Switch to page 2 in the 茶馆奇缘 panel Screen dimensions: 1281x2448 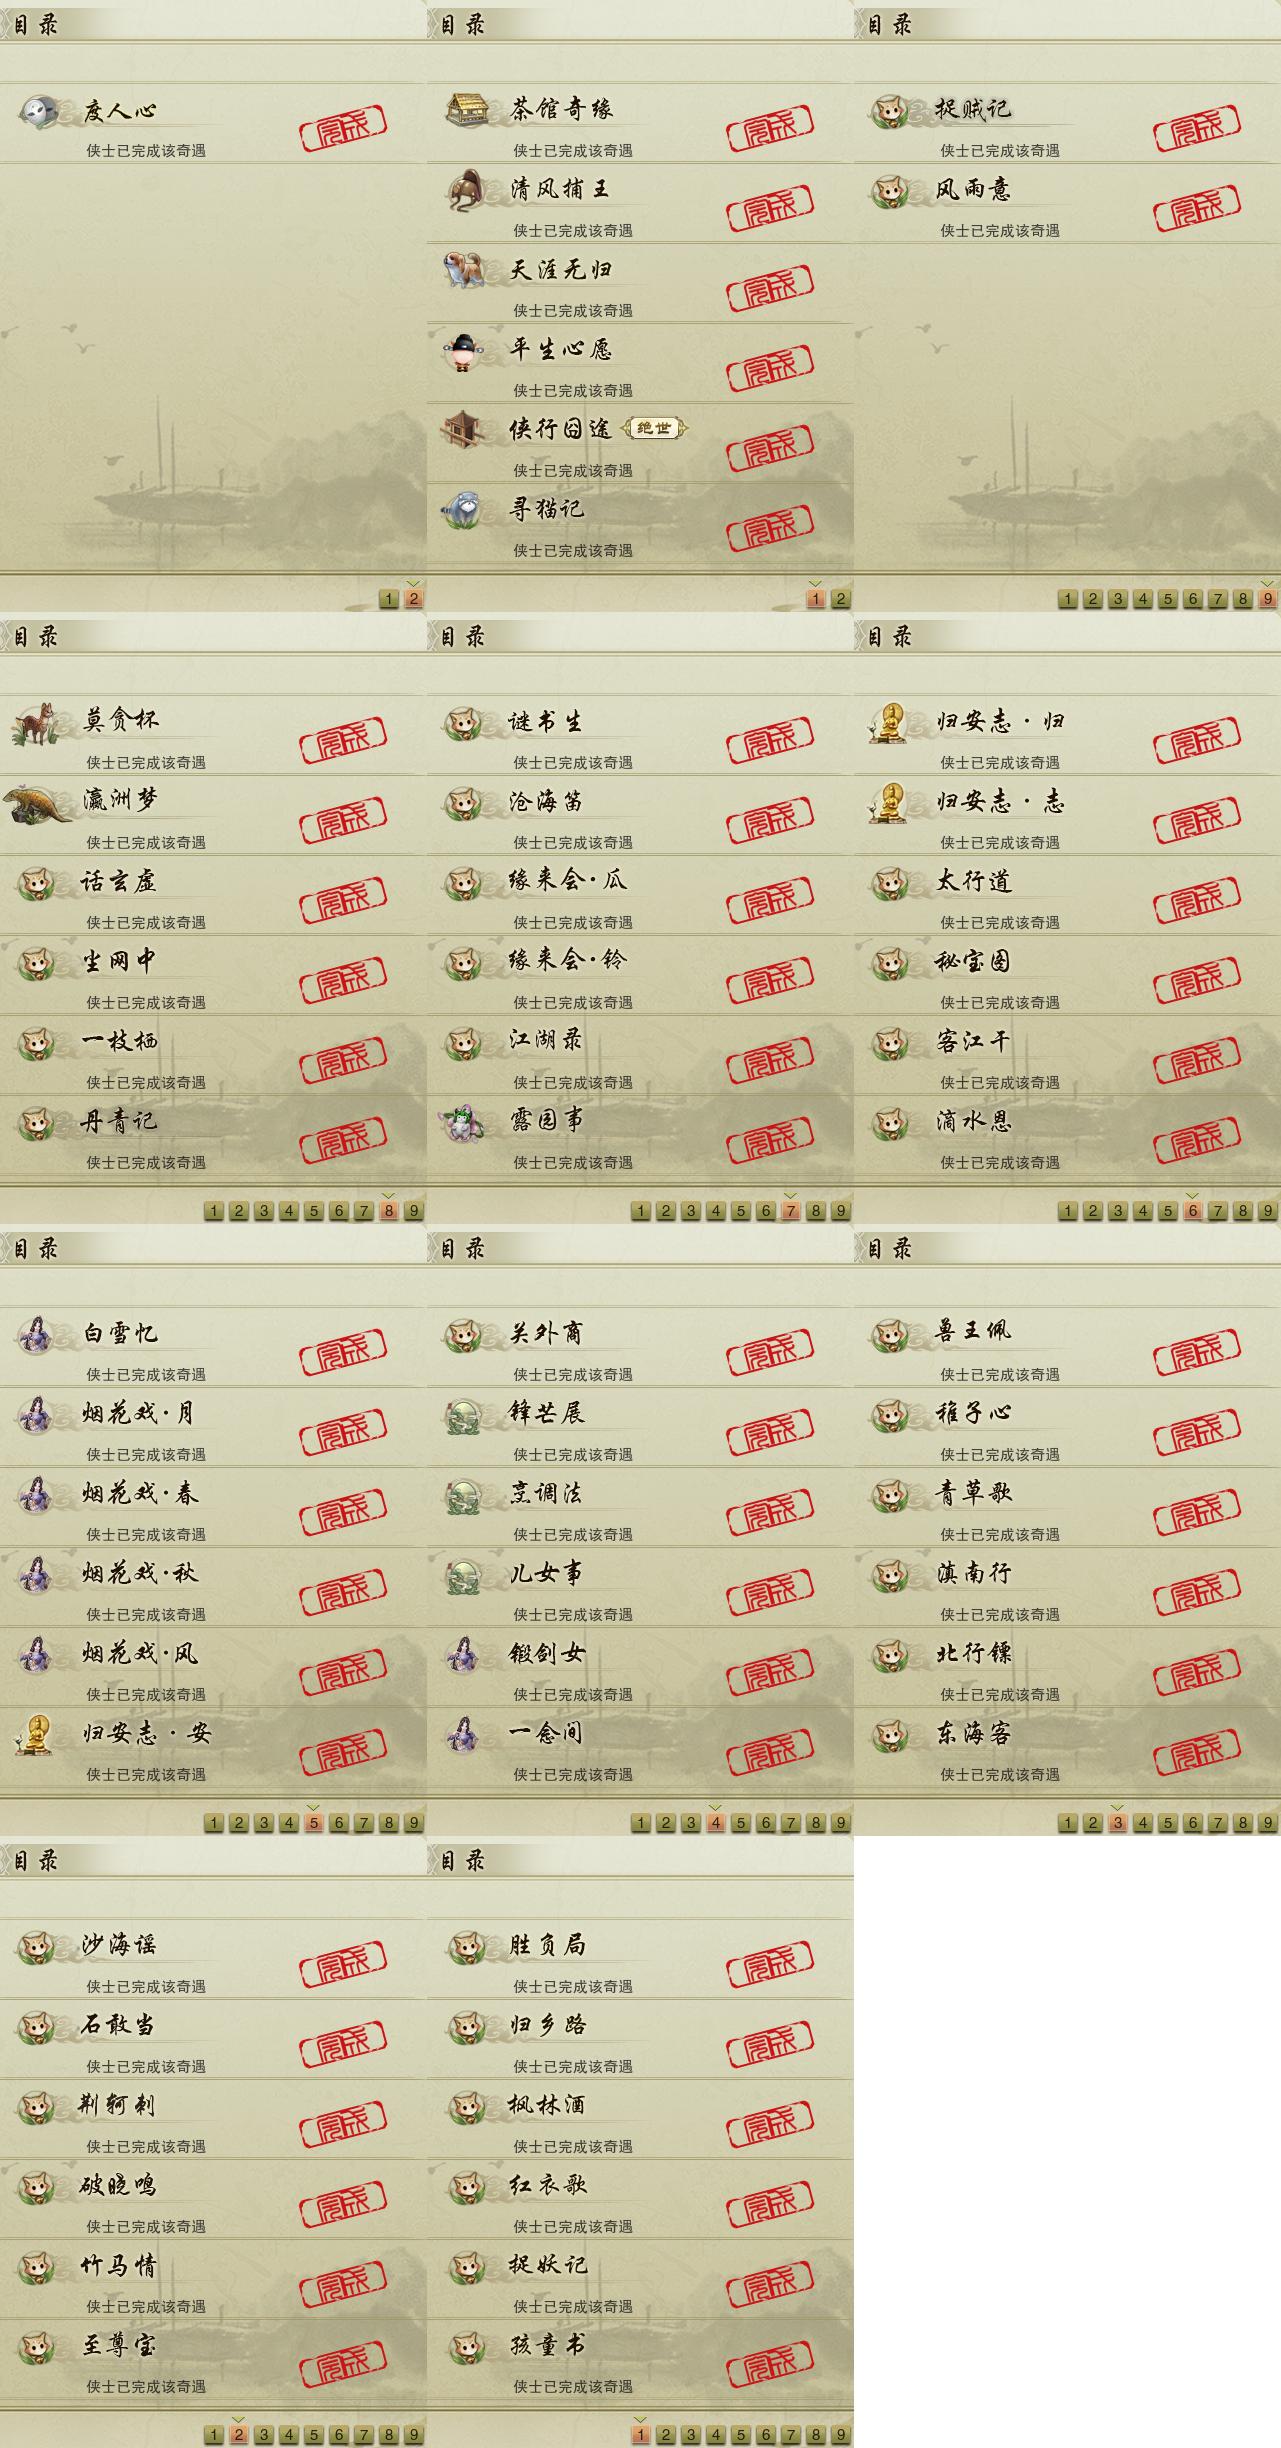841,599
